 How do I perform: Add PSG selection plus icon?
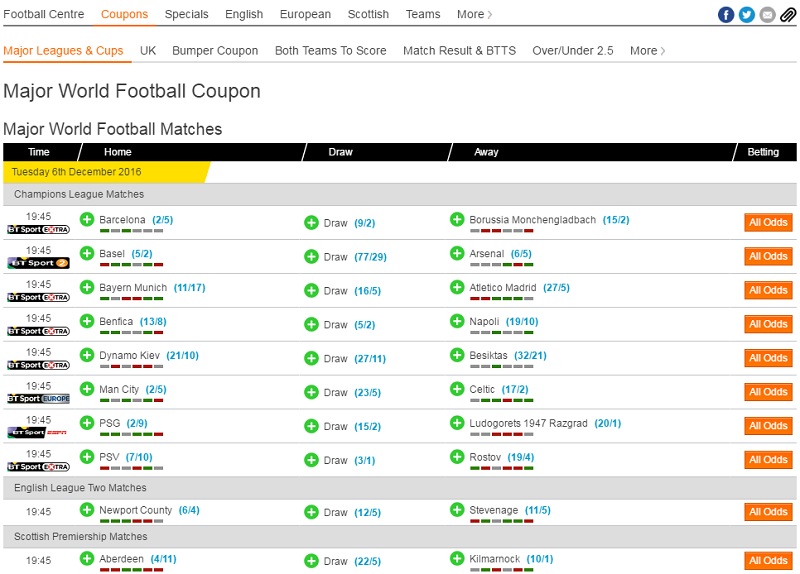click(x=87, y=423)
